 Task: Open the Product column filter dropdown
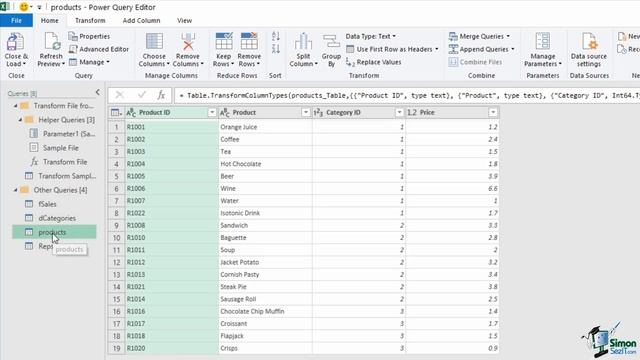306,113
